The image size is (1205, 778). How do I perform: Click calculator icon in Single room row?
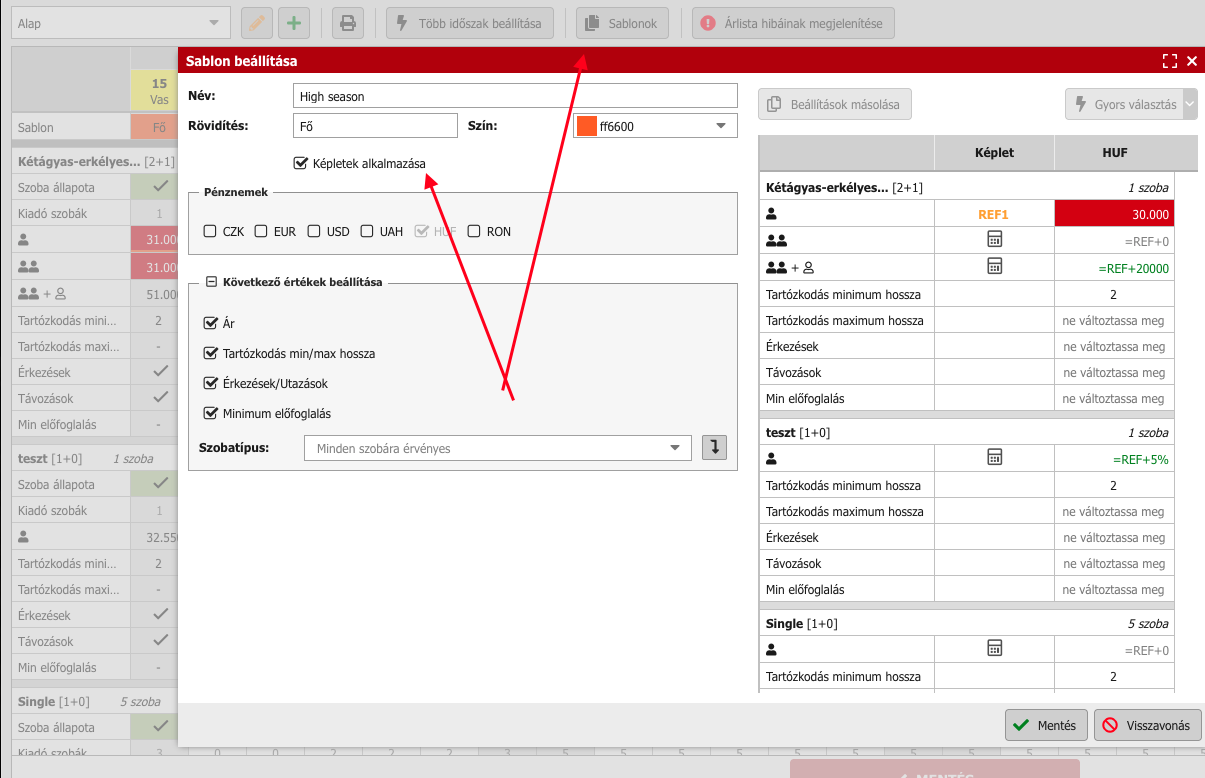(994, 648)
